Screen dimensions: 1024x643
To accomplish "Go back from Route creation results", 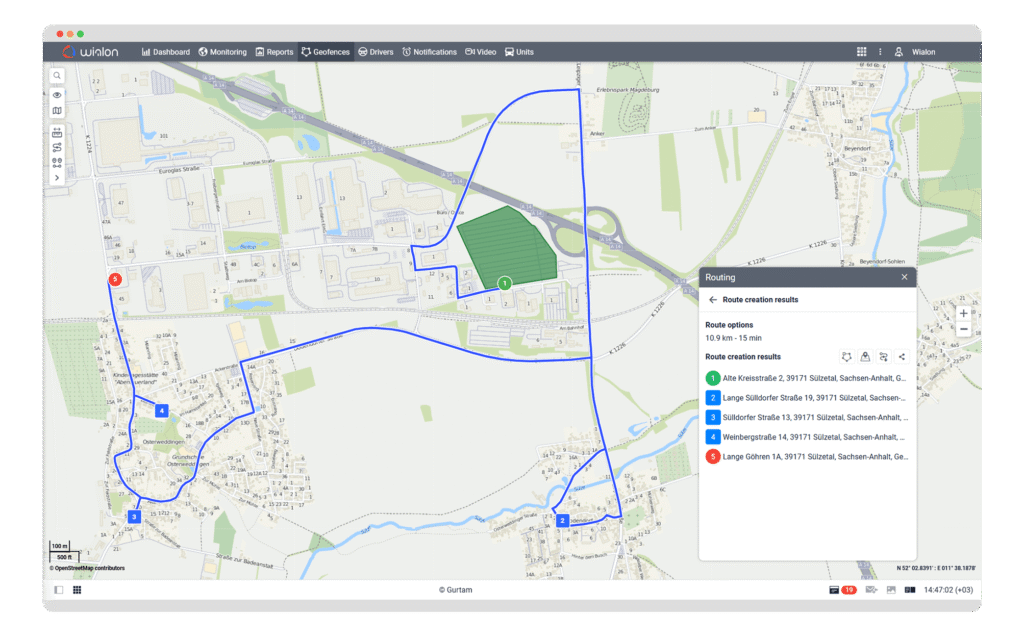I will (713, 300).
